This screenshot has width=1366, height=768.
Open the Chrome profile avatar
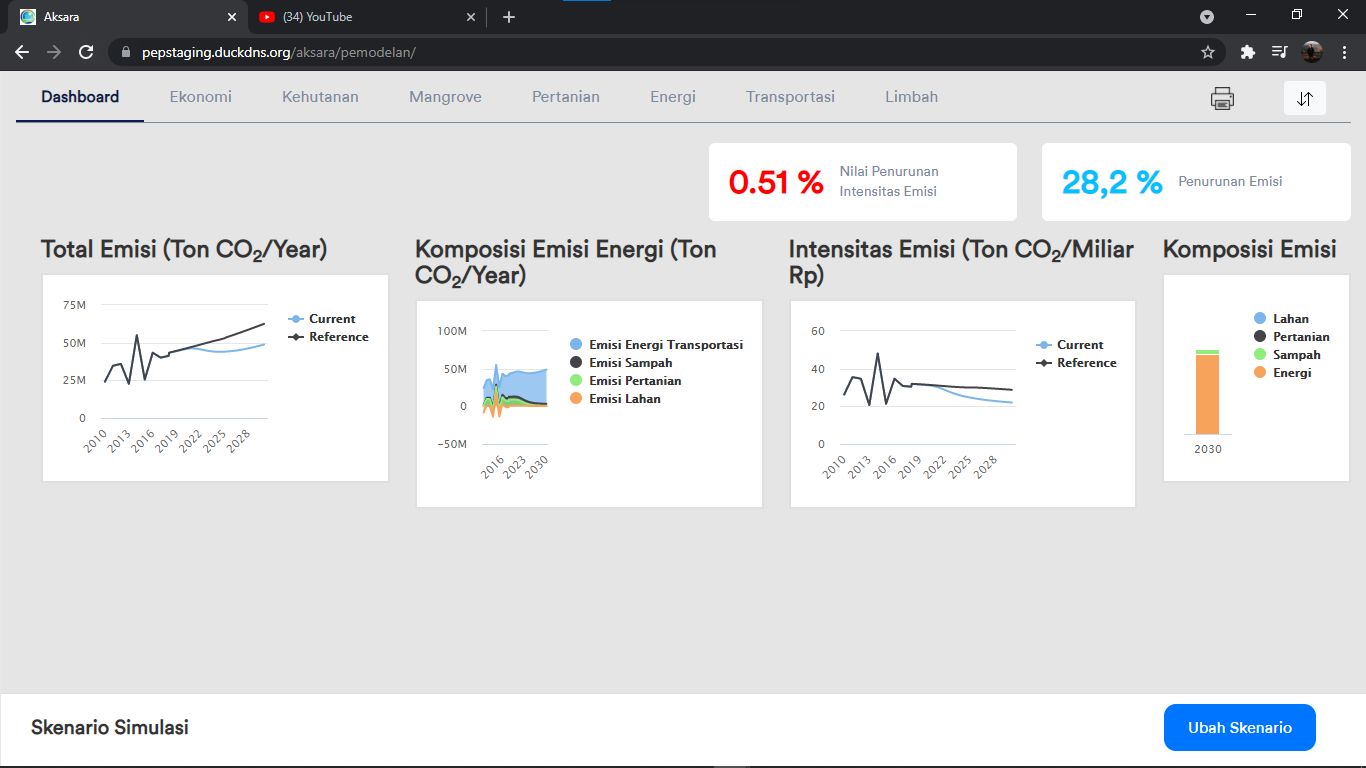point(1312,52)
